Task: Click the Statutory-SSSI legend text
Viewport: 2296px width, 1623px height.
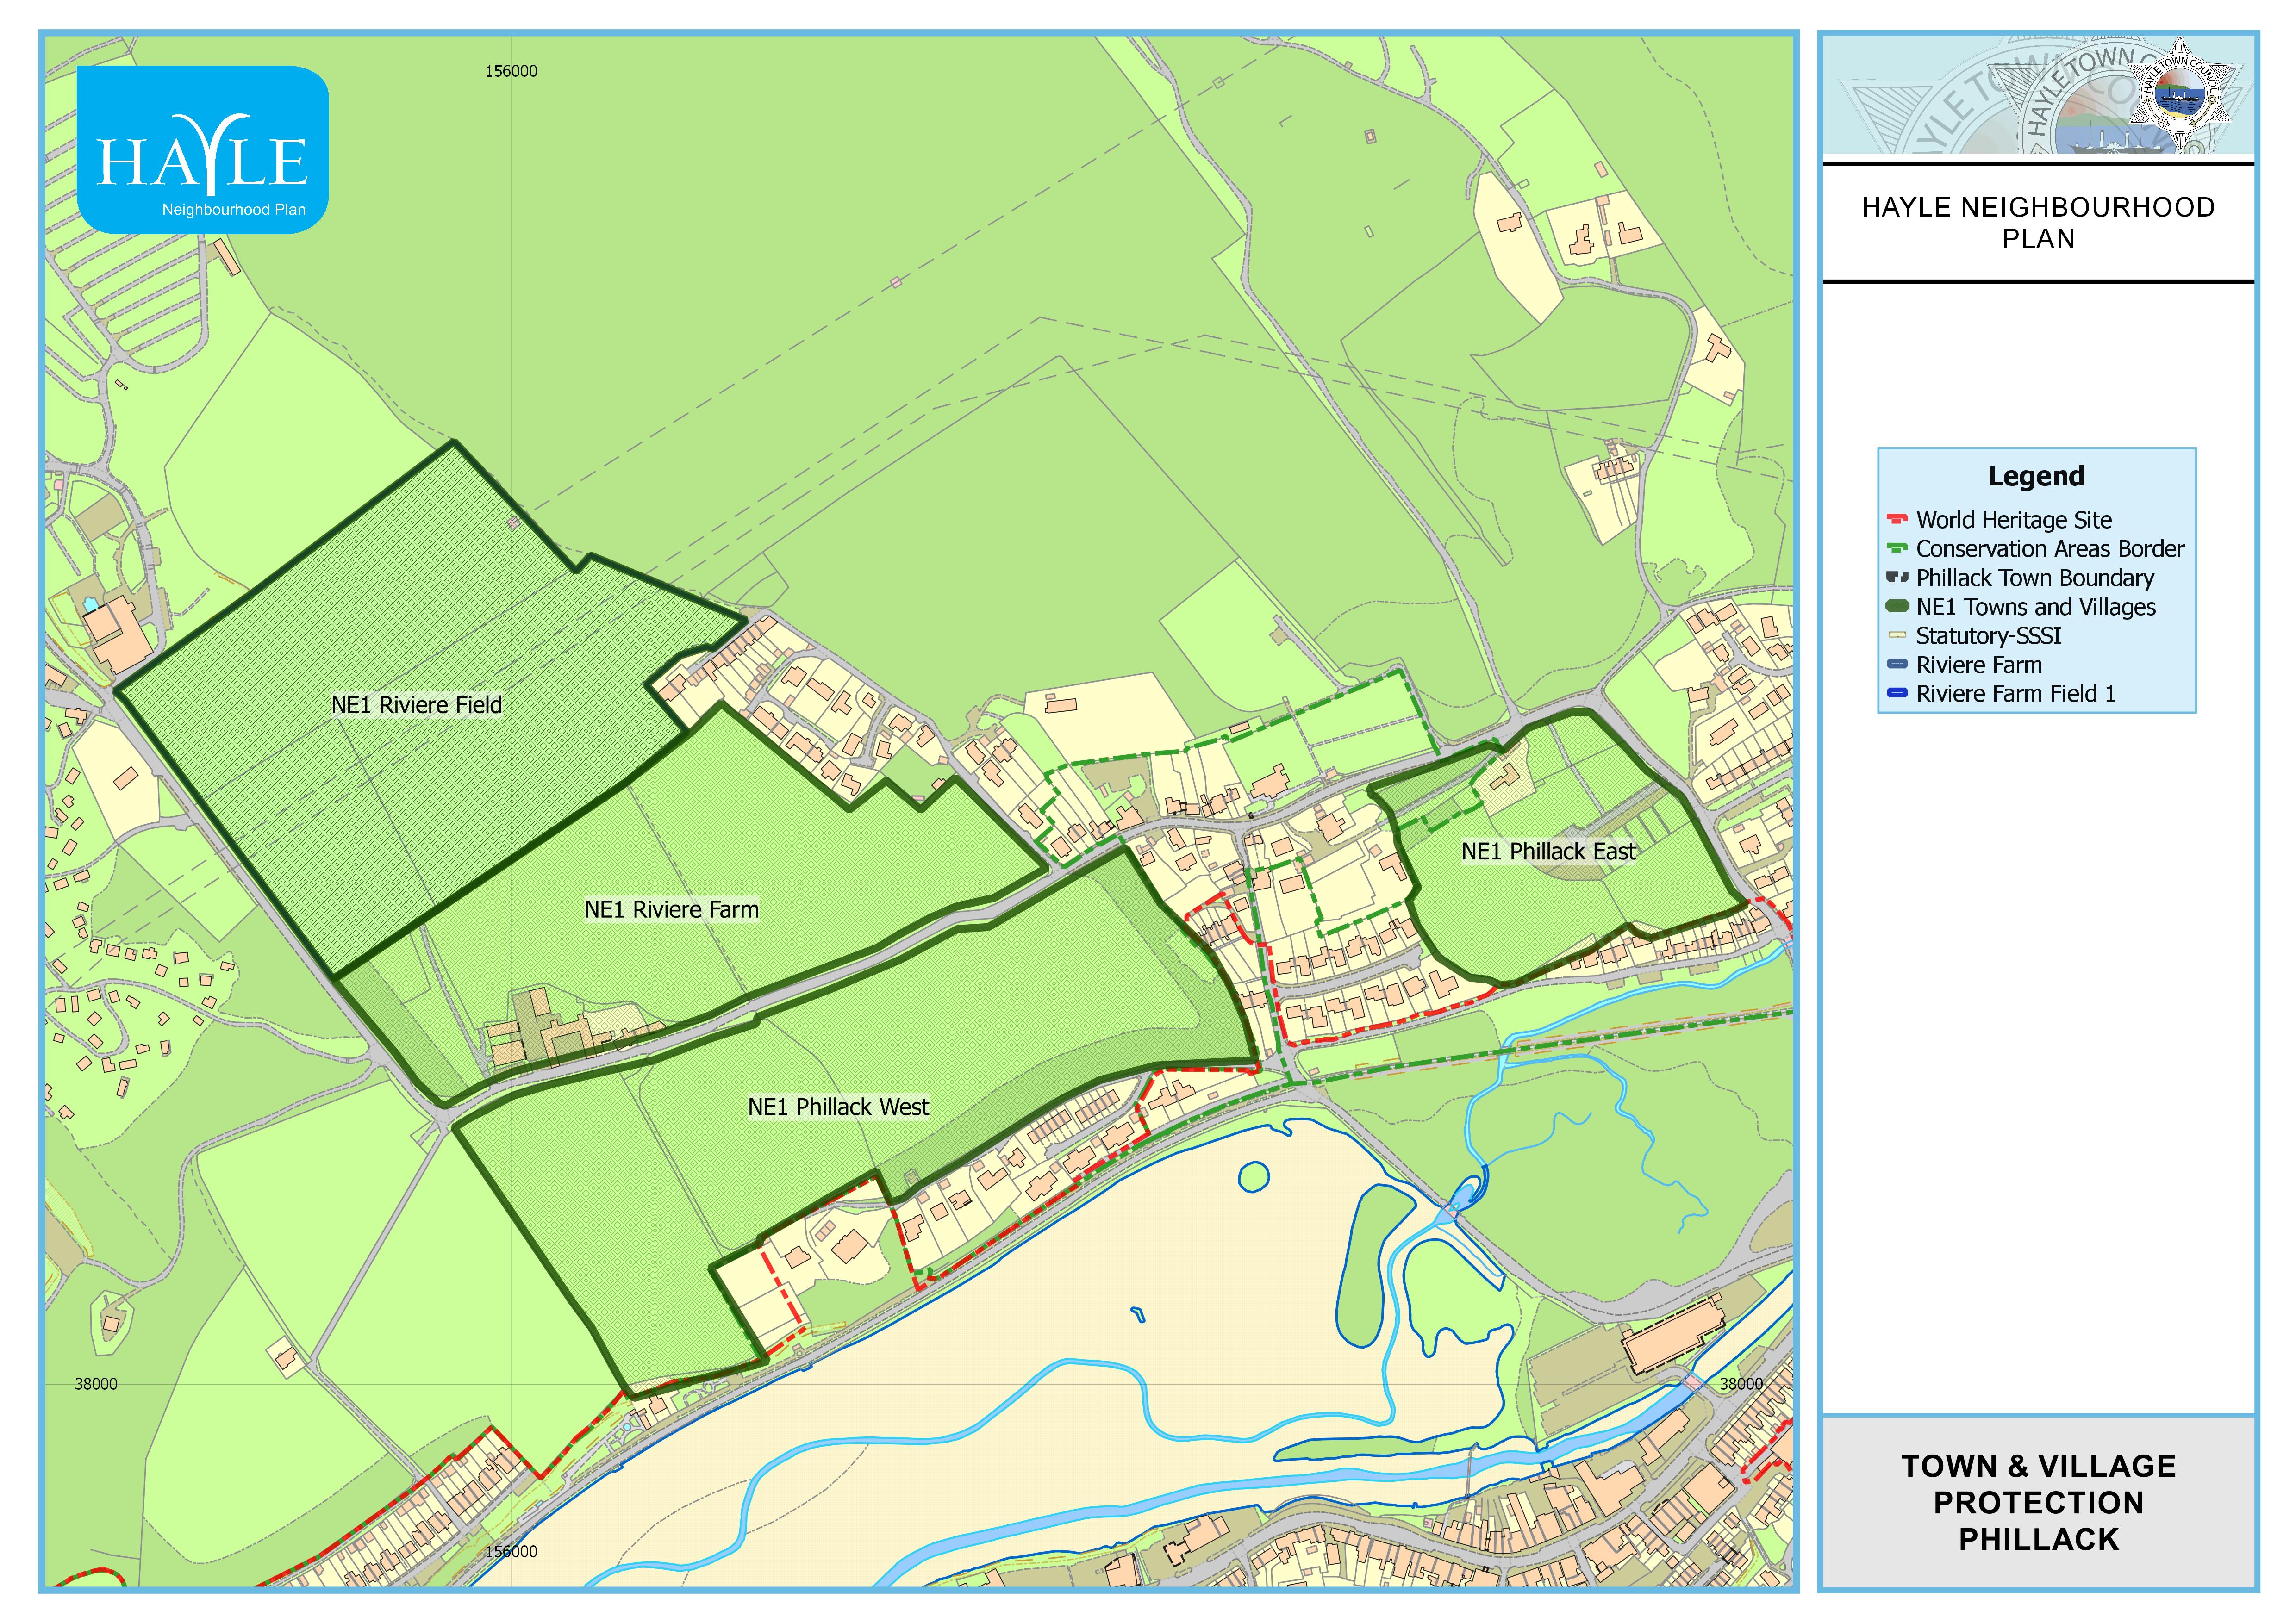Action: (1988, 636)
